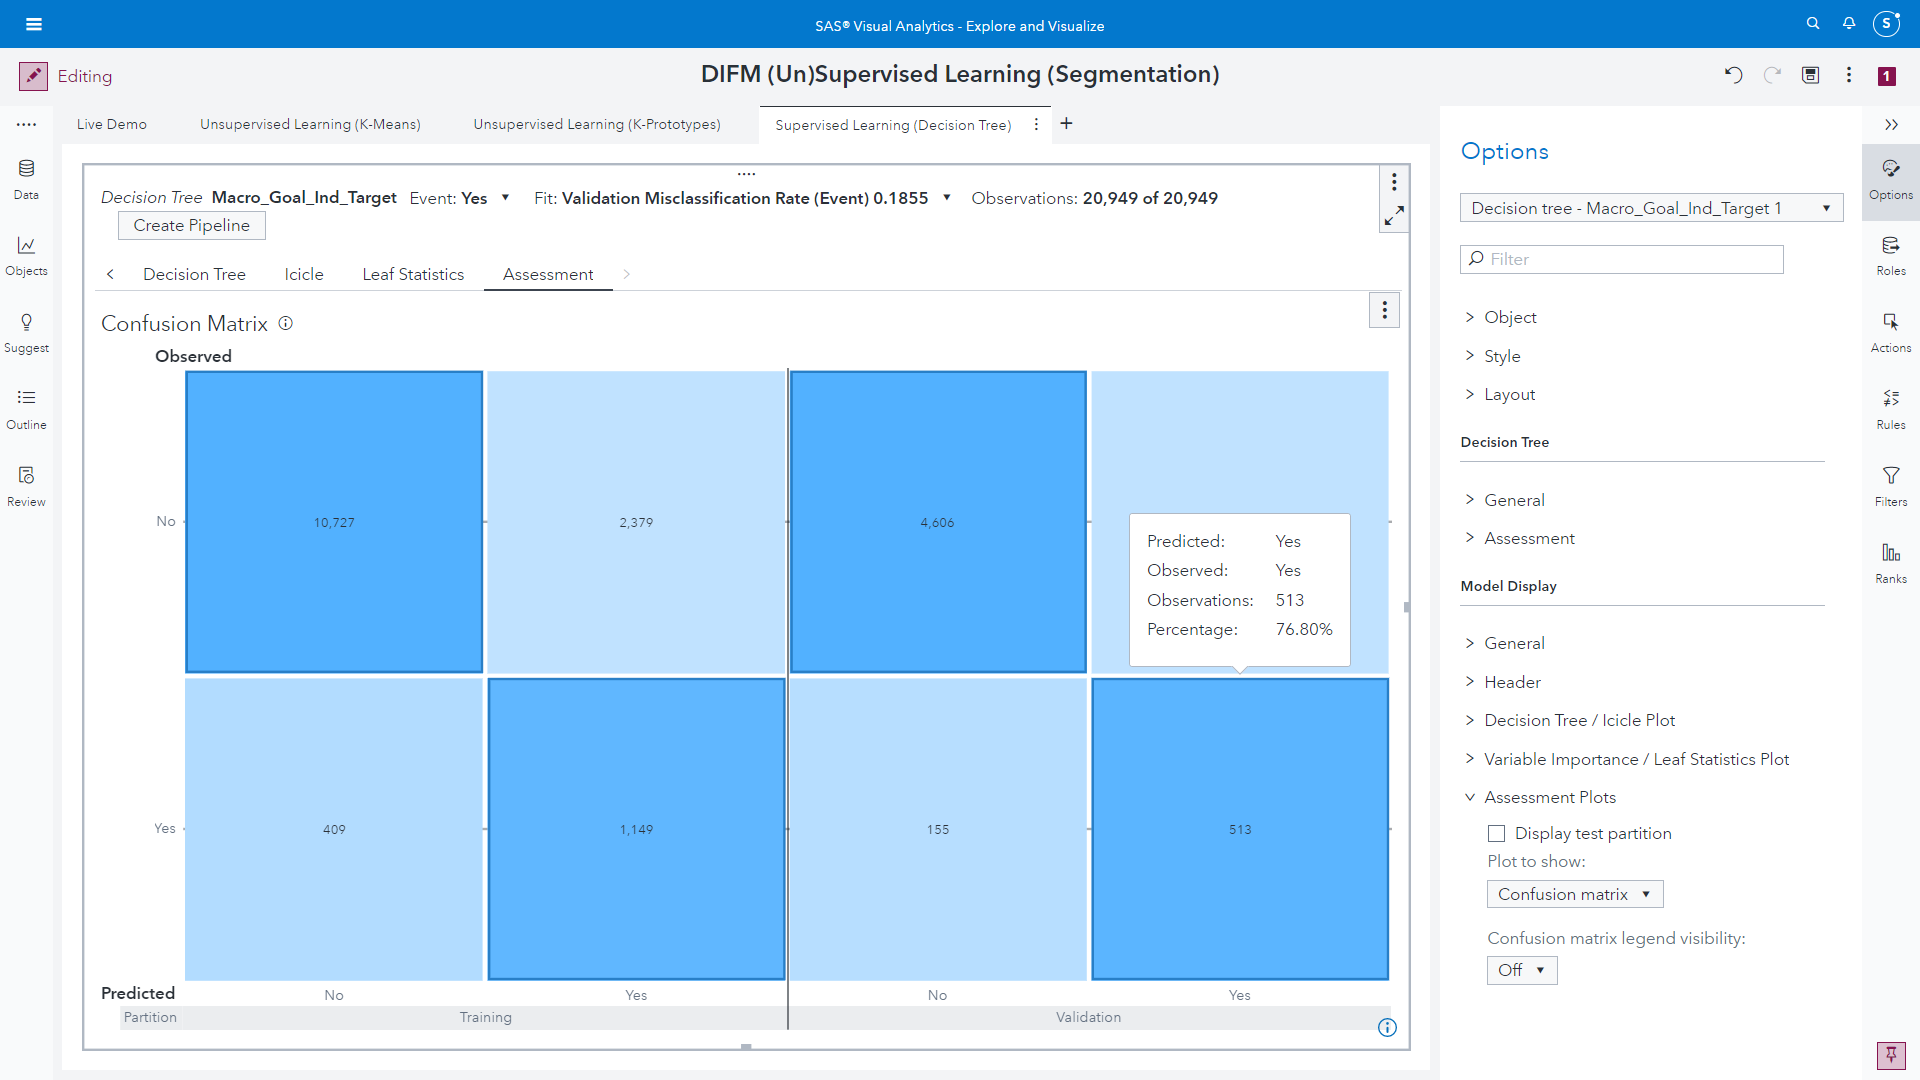
Task: Click the Undo icon
Action: [x=1733, y=75]
